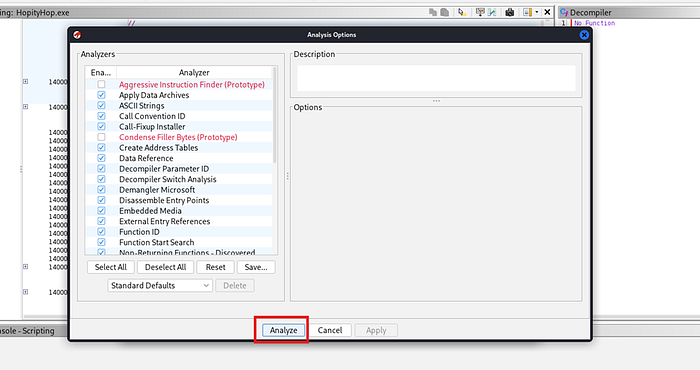Toggle mouse hover mode icon in Listing toolbar
700x370 pixels.
point(462,12)
